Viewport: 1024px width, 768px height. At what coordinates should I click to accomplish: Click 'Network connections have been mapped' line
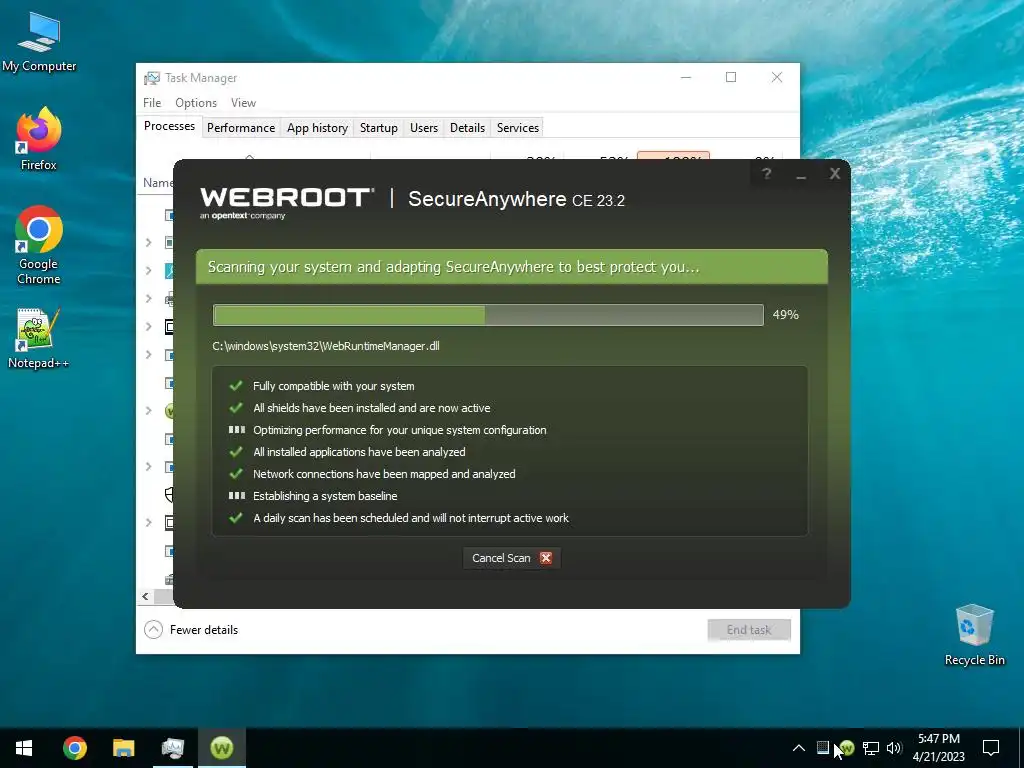(x=384, y=474)
